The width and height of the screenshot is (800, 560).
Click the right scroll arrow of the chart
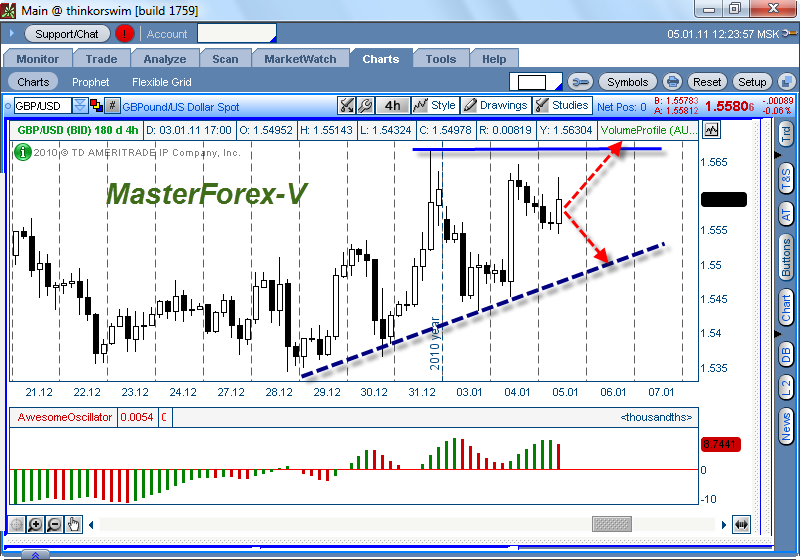click(723, 525)
